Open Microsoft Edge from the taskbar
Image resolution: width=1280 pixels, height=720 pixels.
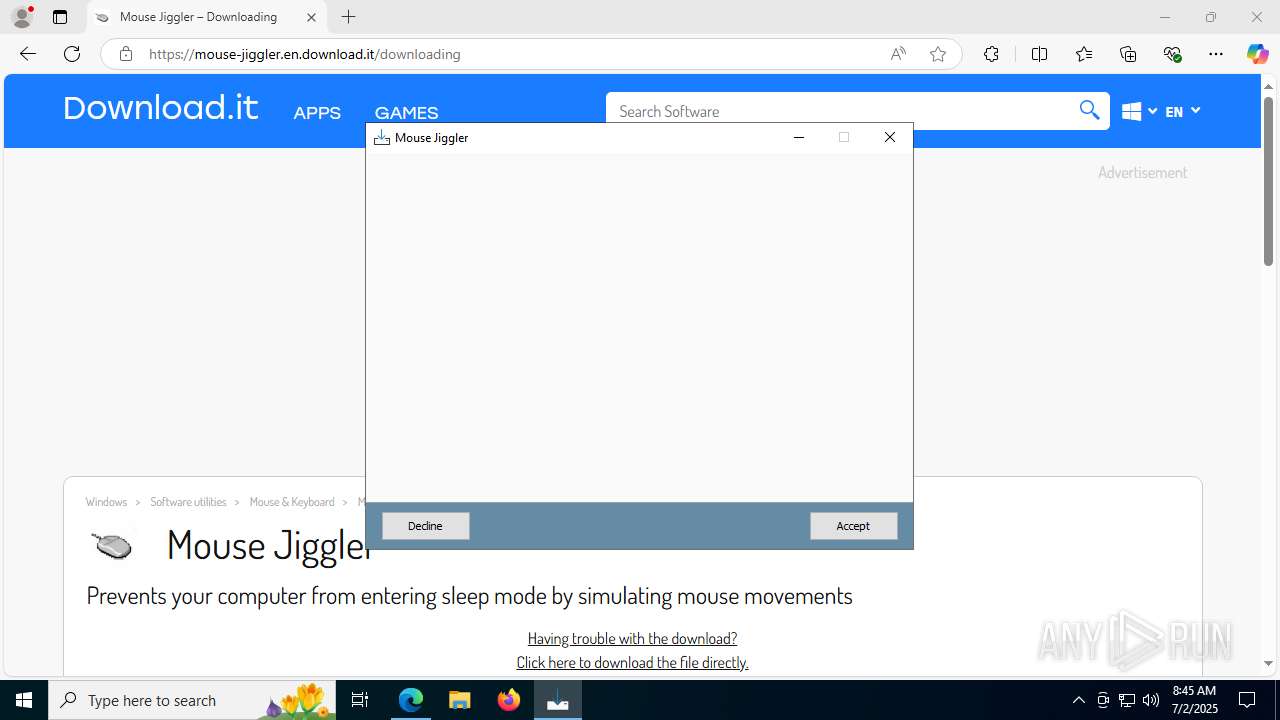pyautogui.click(x=411, y=700)
